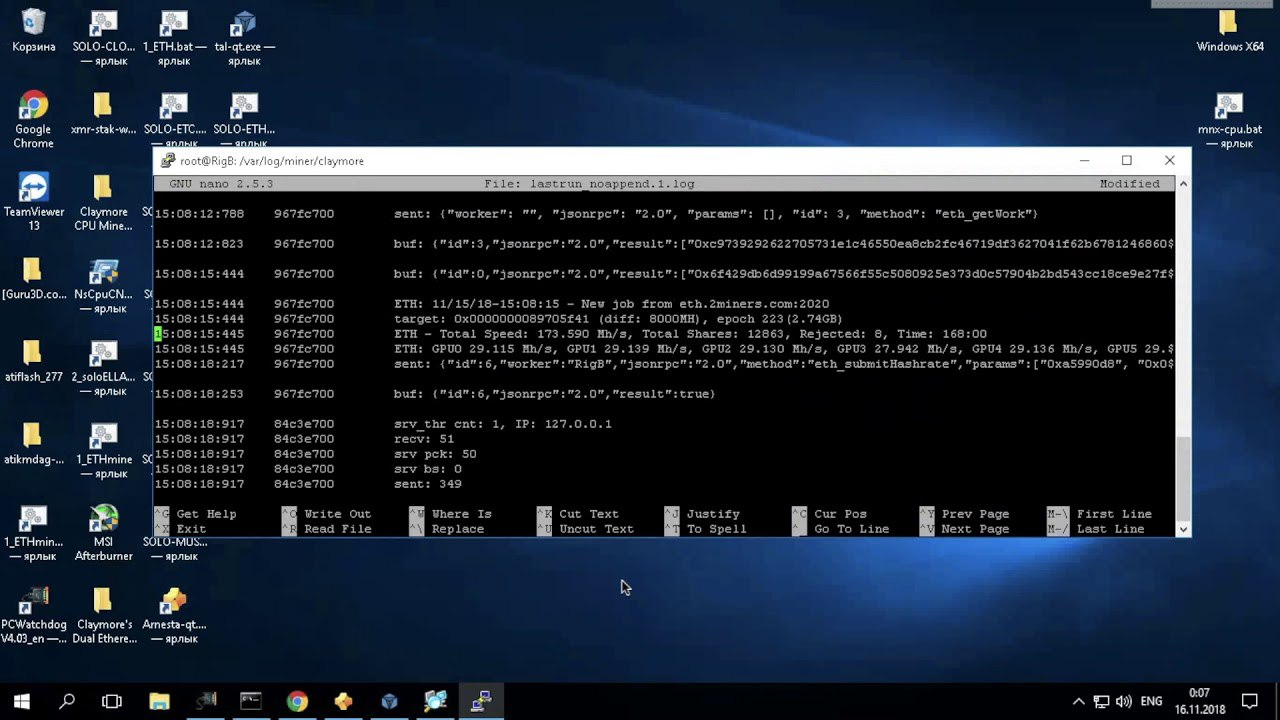Viewport: 1280px width, 720px height.
Task: Open File Explorer from the taskbar
Action: (x=158, y=701)
